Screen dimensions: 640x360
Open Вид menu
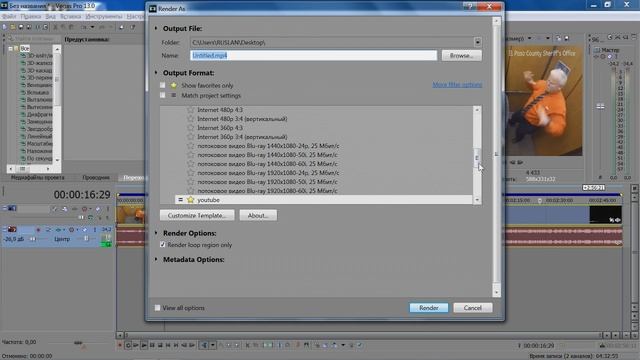[x=51, y=16]
